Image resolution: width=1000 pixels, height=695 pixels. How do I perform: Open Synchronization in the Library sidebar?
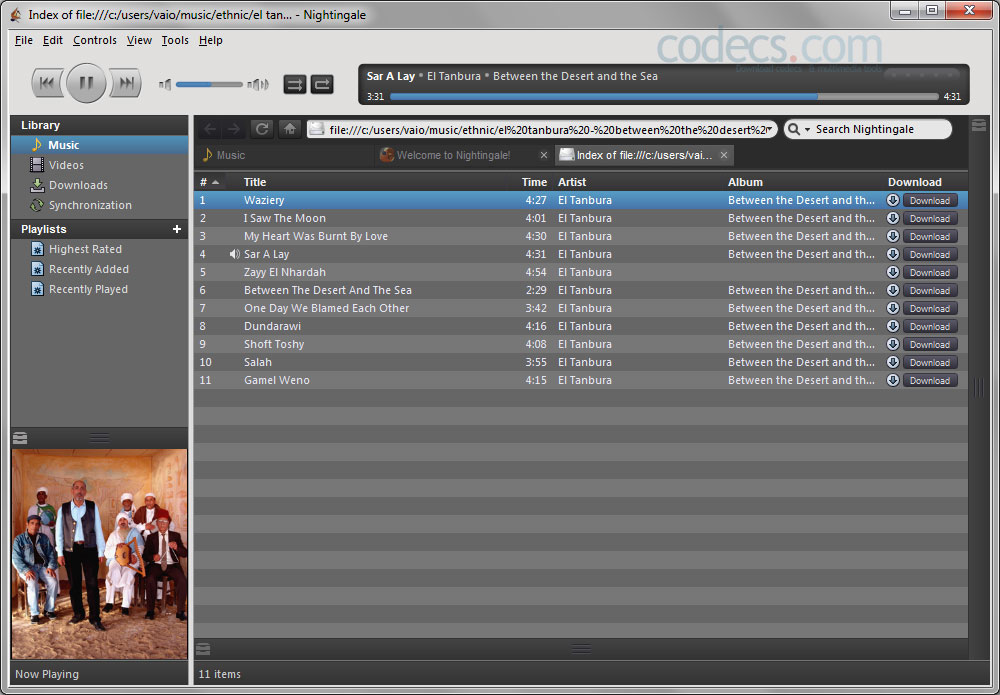click(99, 205)
